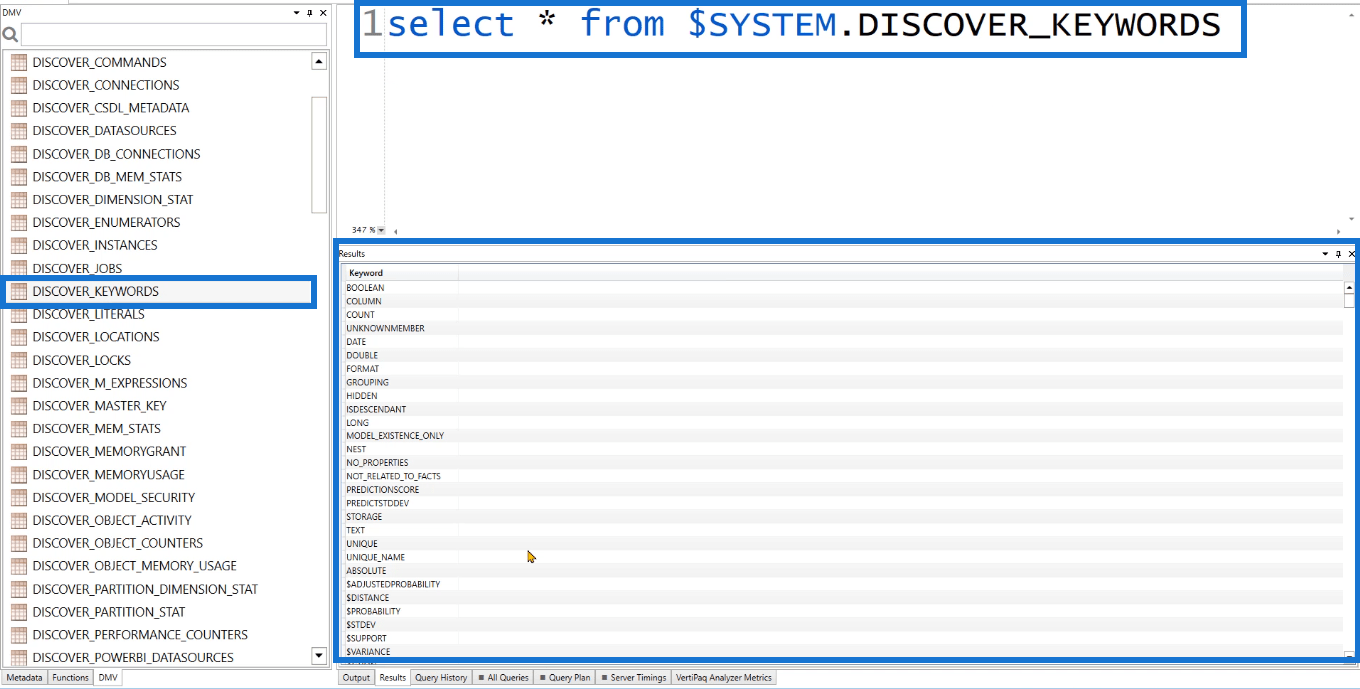Open the Query History tab

[441, 678]
